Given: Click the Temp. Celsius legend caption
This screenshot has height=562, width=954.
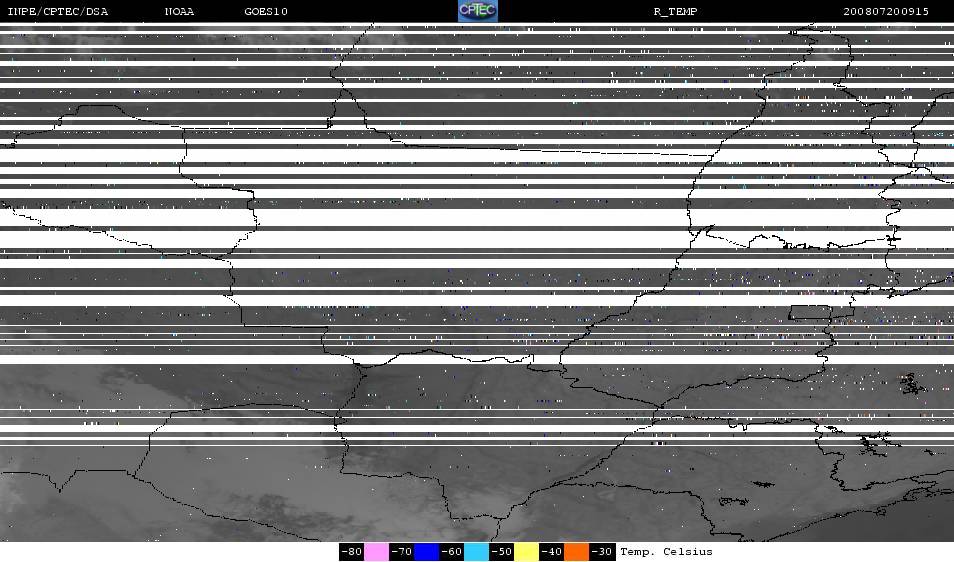Looking at the screenshot, I should click(x=666, y=552).
